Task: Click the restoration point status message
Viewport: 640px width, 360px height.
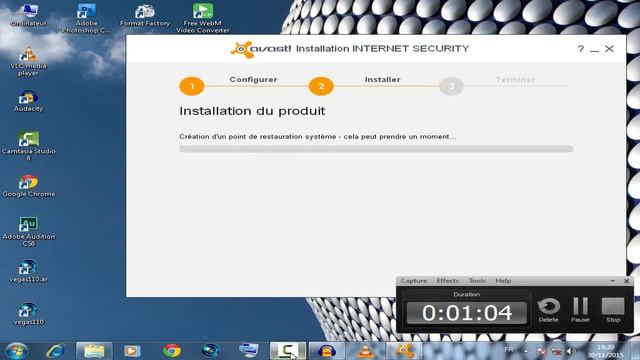Action: point(318,137)
